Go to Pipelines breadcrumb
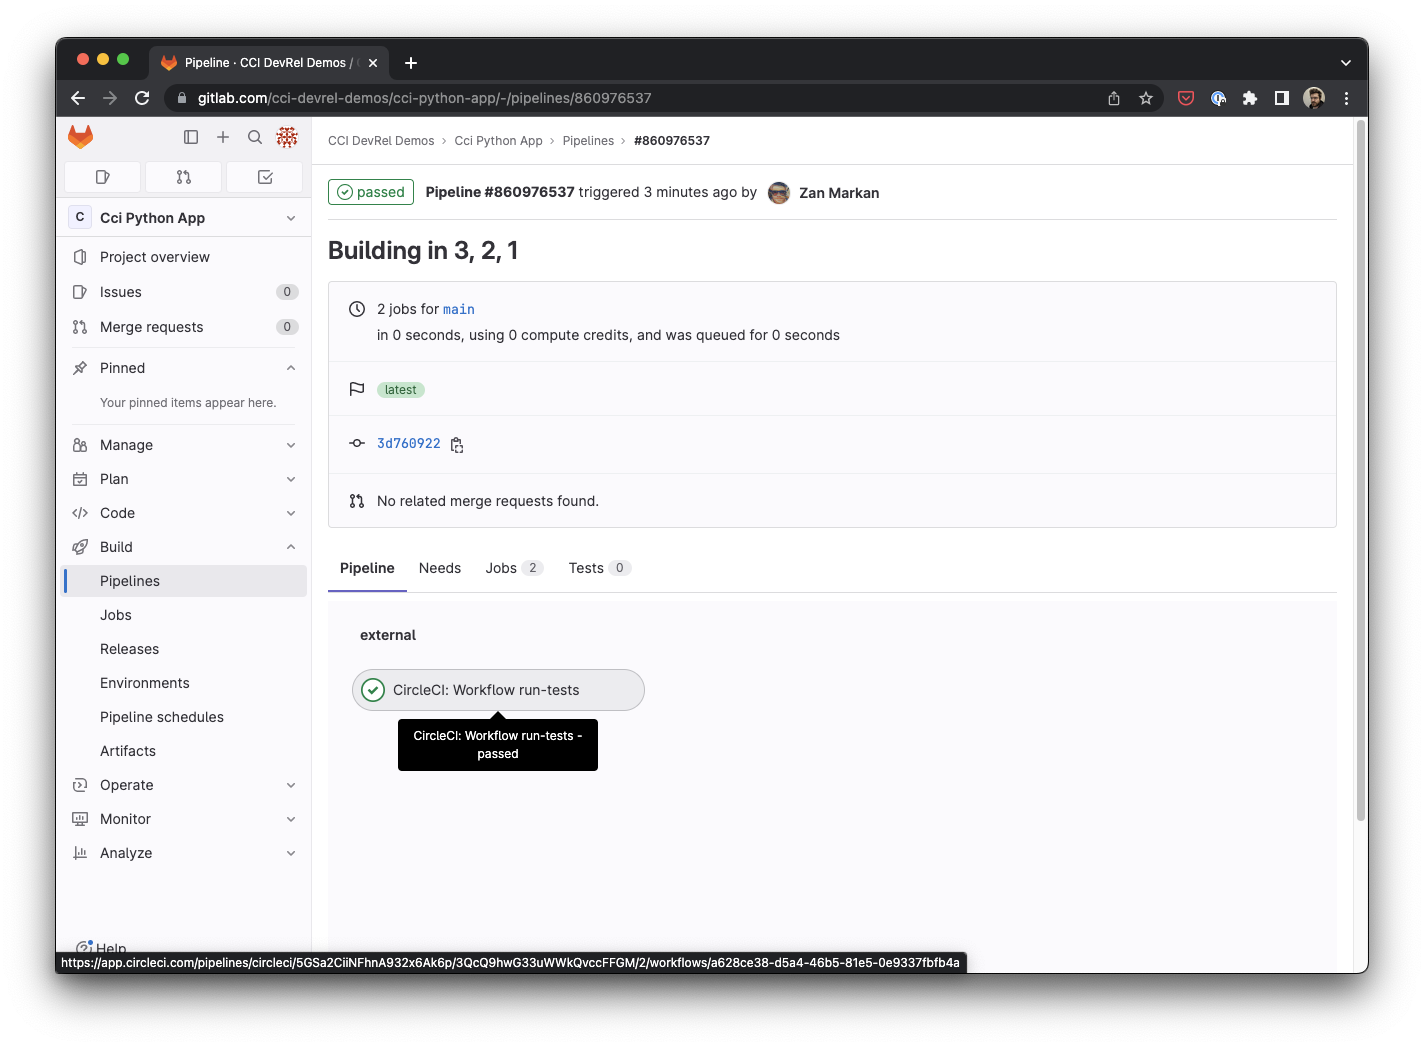 coord(588,141)
